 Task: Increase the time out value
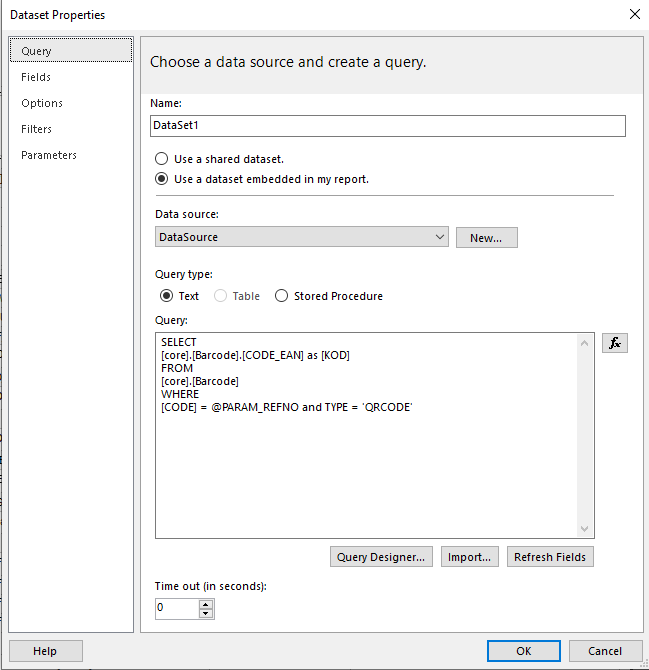(206, 604)
